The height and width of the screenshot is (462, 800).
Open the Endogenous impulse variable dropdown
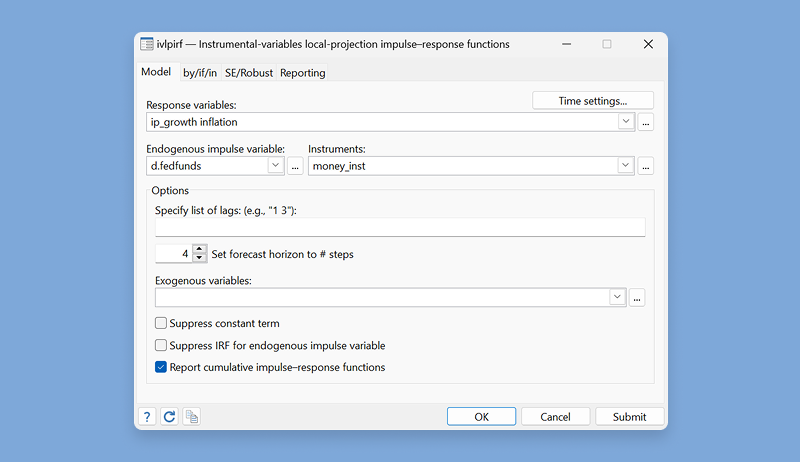276,166
